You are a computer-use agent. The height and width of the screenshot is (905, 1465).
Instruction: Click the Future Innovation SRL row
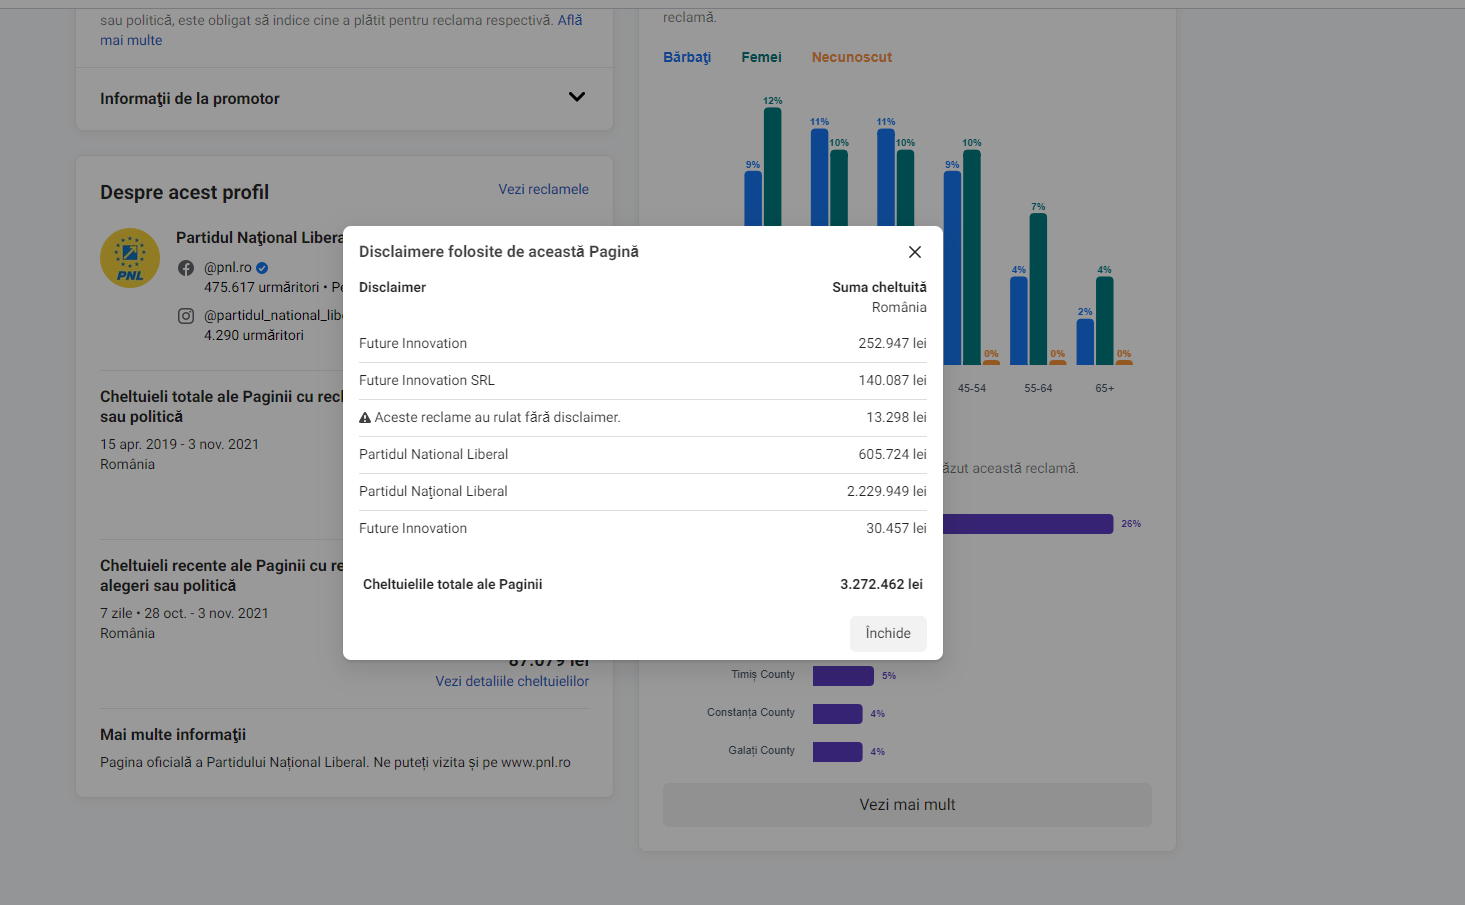tap(642, 381)
